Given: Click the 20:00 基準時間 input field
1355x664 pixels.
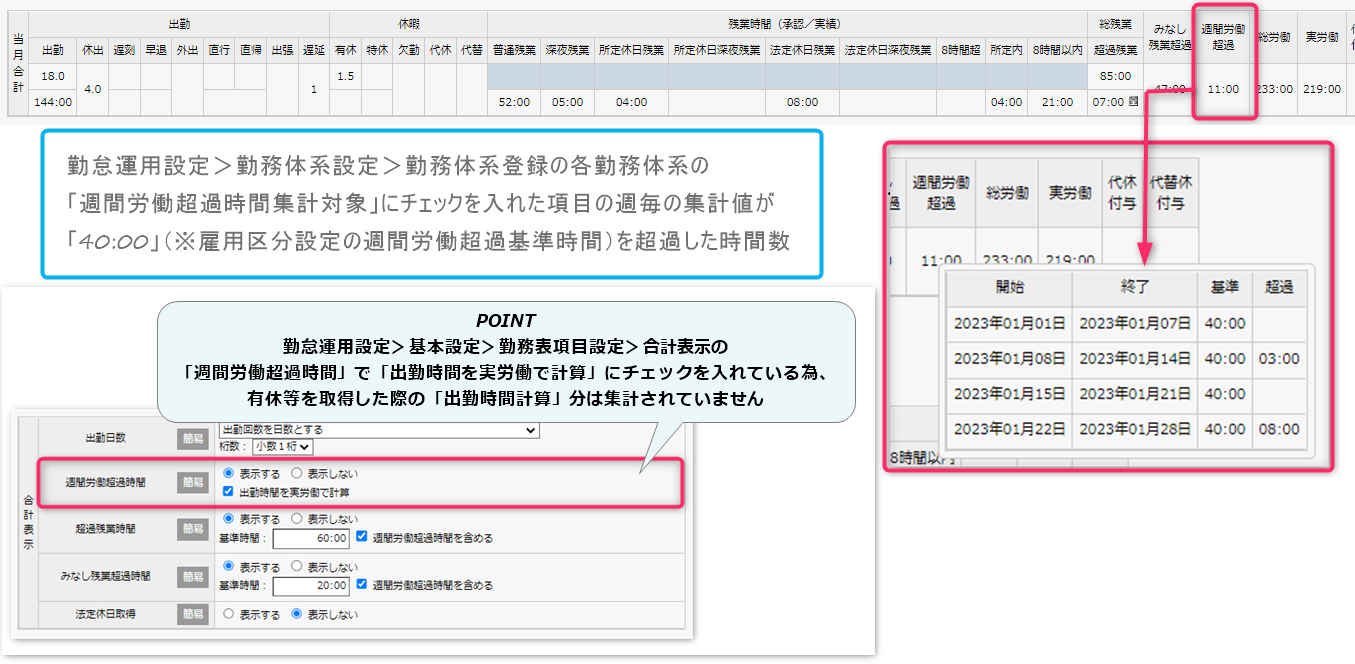Looking at the screenshot, I should coord(311,586).
